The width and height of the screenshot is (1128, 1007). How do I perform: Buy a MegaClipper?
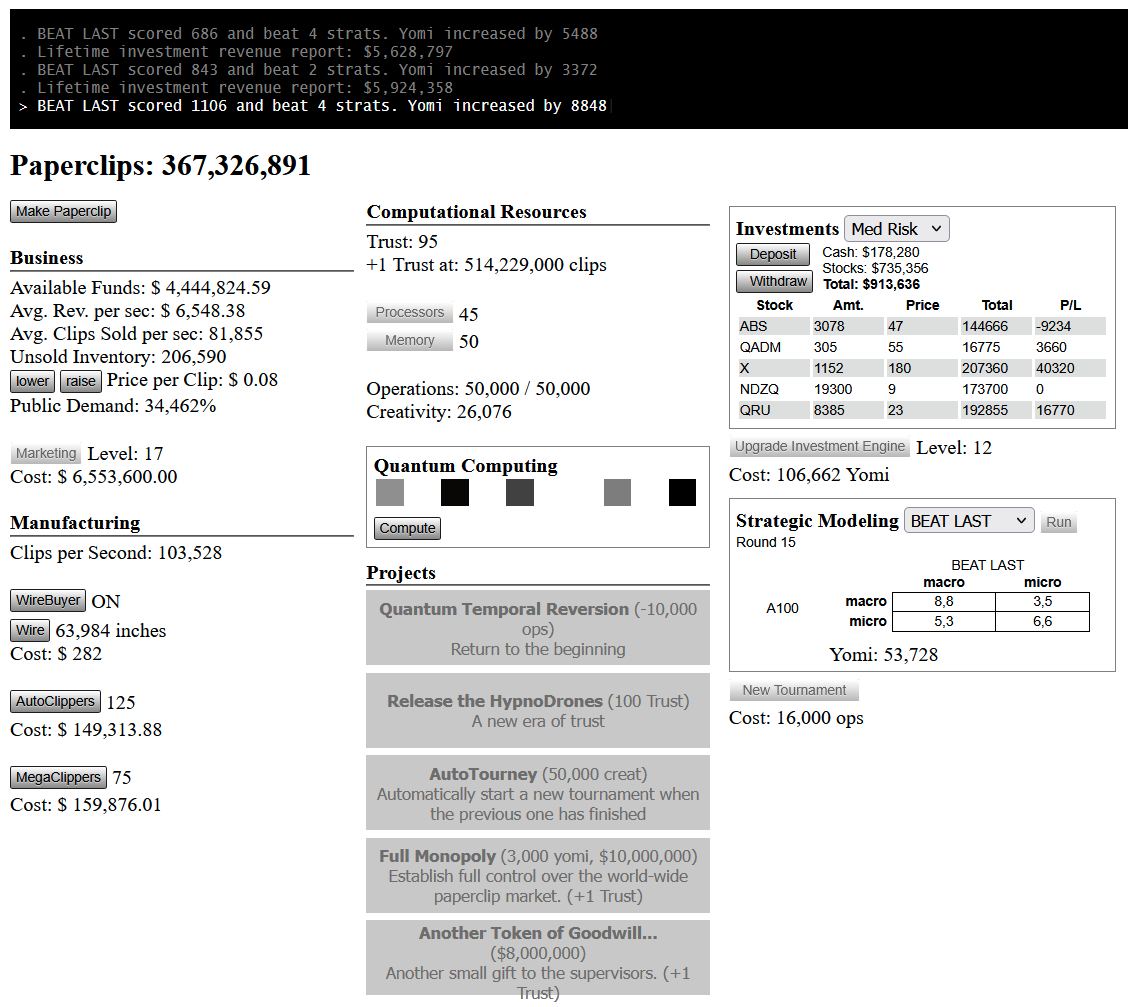58,777
